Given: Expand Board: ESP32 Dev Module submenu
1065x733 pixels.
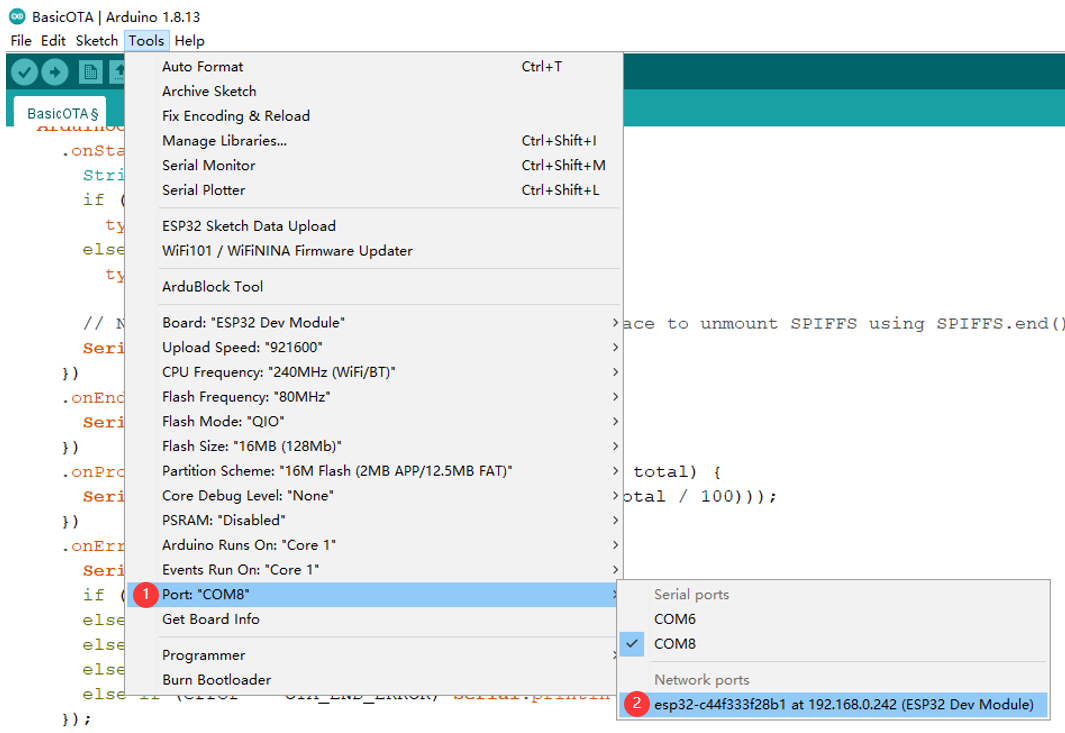Looking at the screenshot, I should pyautogui.click(x=374, y=323).
